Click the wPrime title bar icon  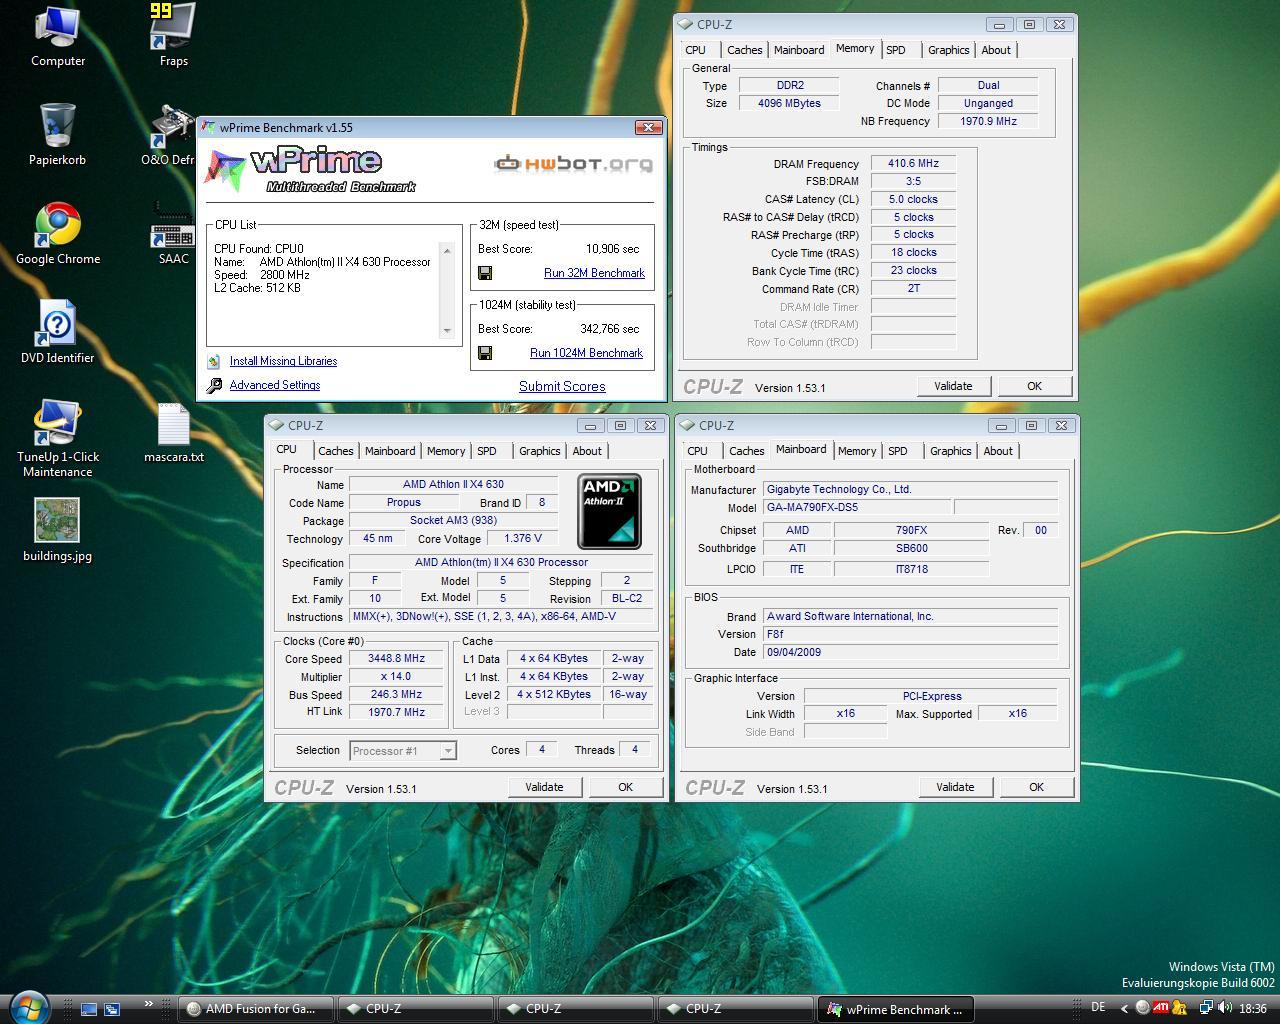point(208,128)
